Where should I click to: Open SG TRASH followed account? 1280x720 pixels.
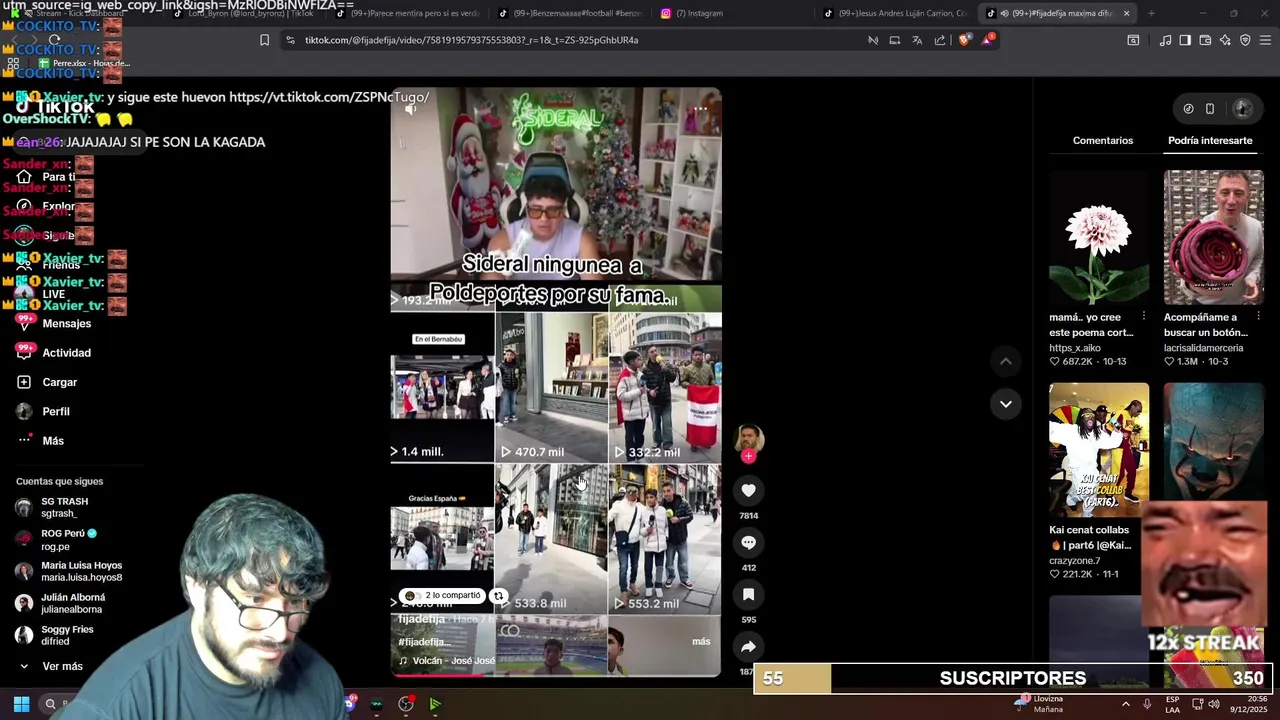point(52,507)
